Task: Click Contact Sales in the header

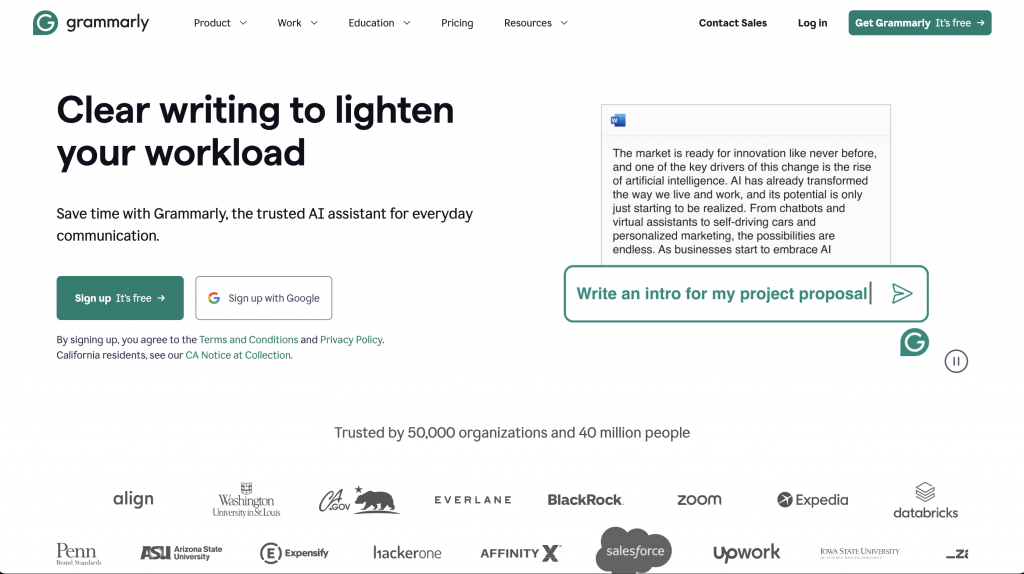Action: click(733, 23)
